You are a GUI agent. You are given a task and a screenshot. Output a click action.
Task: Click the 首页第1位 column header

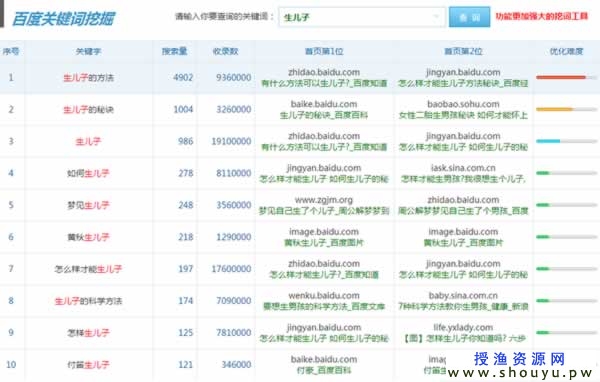pos(324,51)
